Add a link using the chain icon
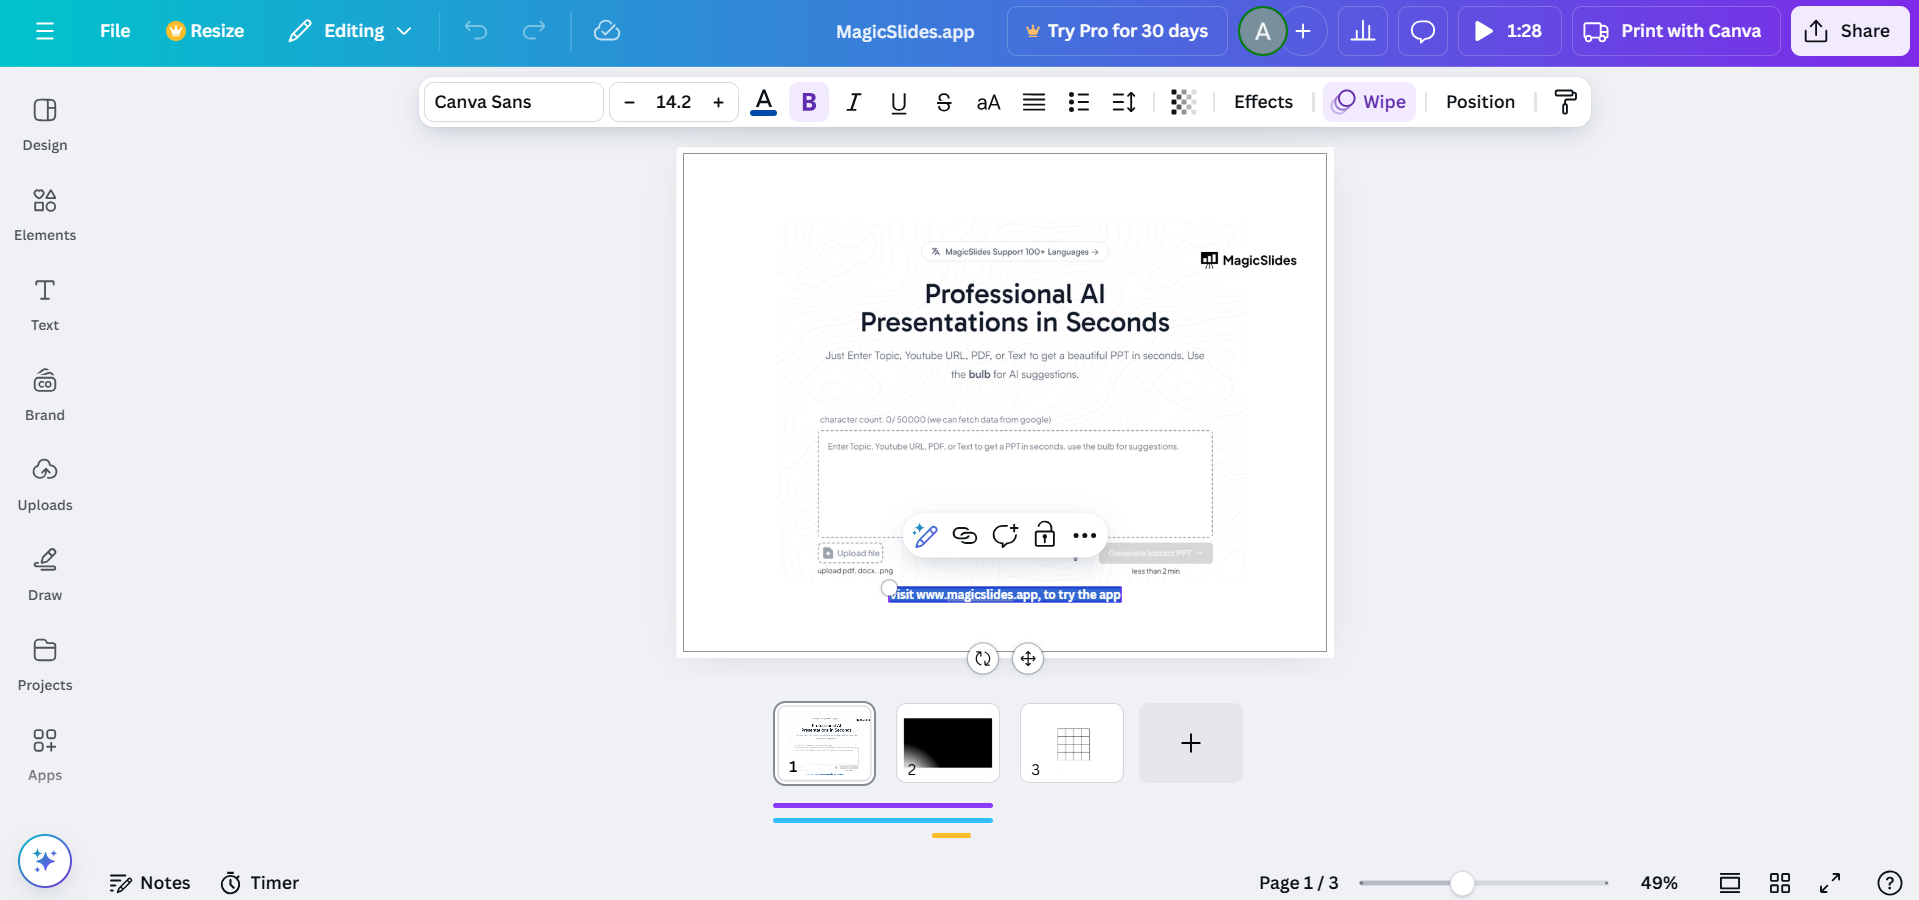Image resolution: width=1919 pixels, height=900 pixels. (965, 535)
